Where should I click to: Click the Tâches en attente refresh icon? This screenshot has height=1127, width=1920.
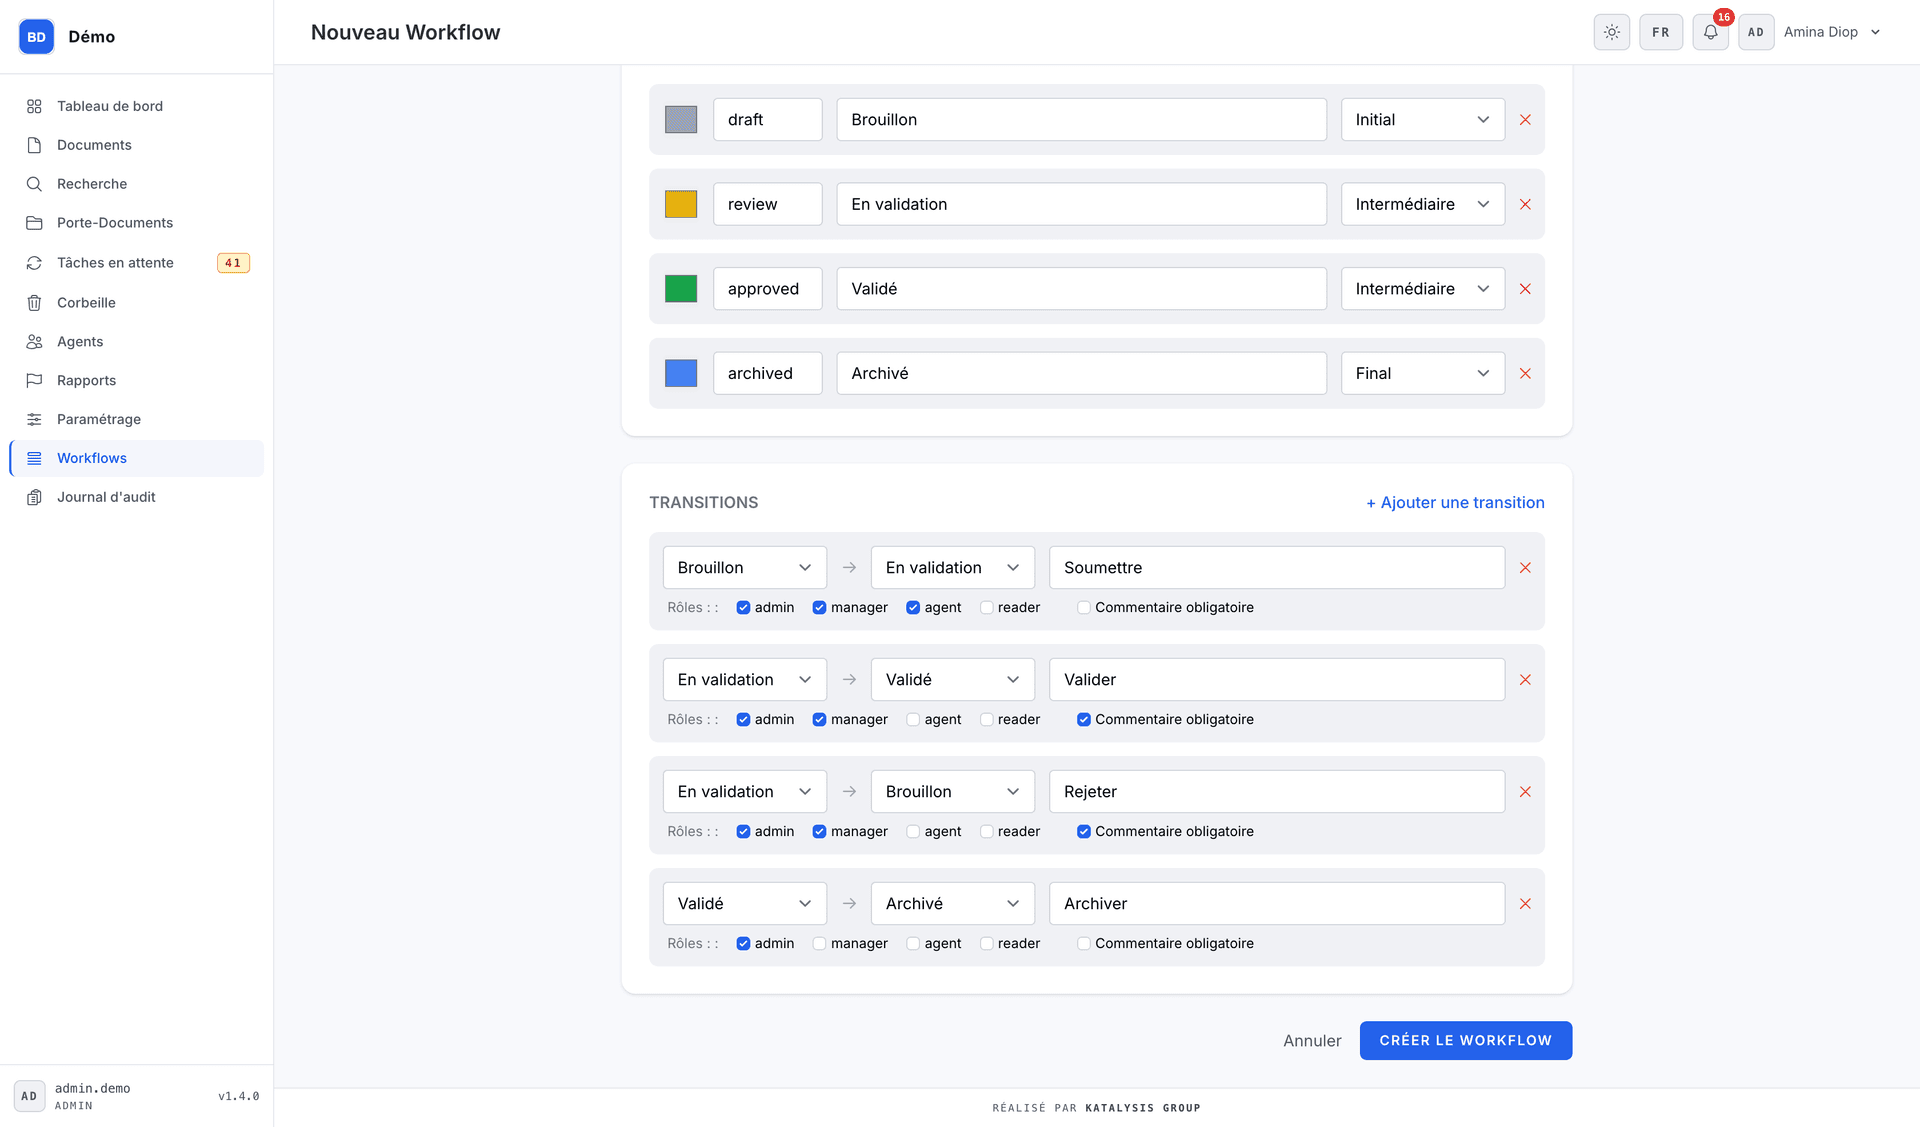(x=34, y=263)
